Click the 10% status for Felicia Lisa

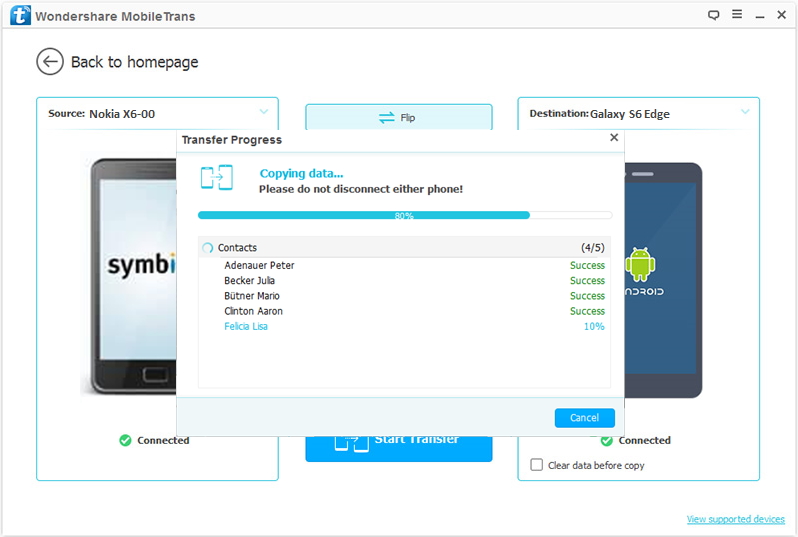click(x=594, y=326)
